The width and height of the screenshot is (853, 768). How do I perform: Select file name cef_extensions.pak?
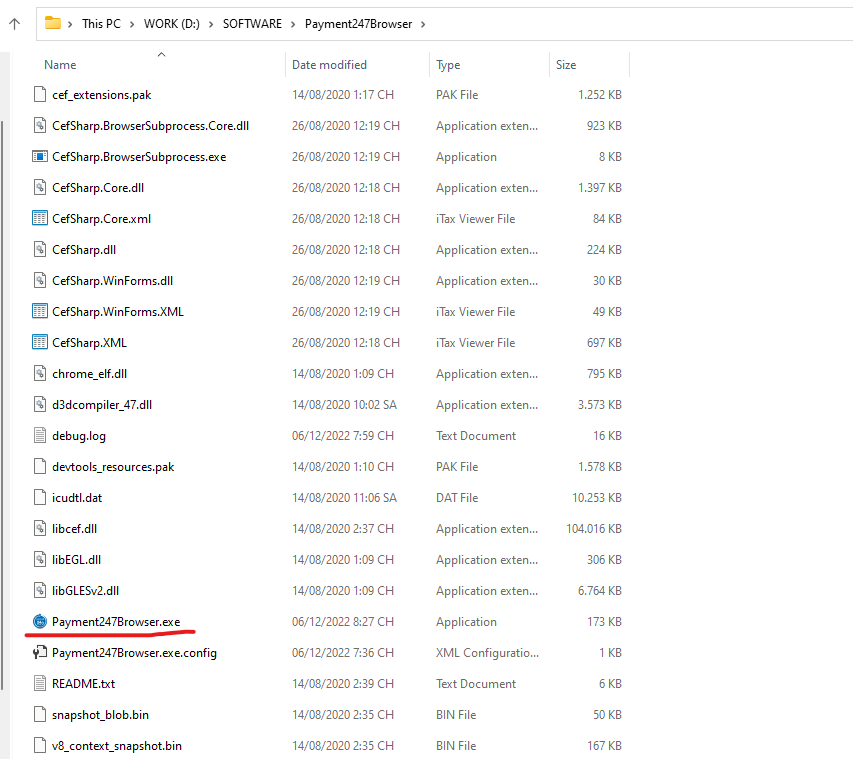(x=101, y=95)
